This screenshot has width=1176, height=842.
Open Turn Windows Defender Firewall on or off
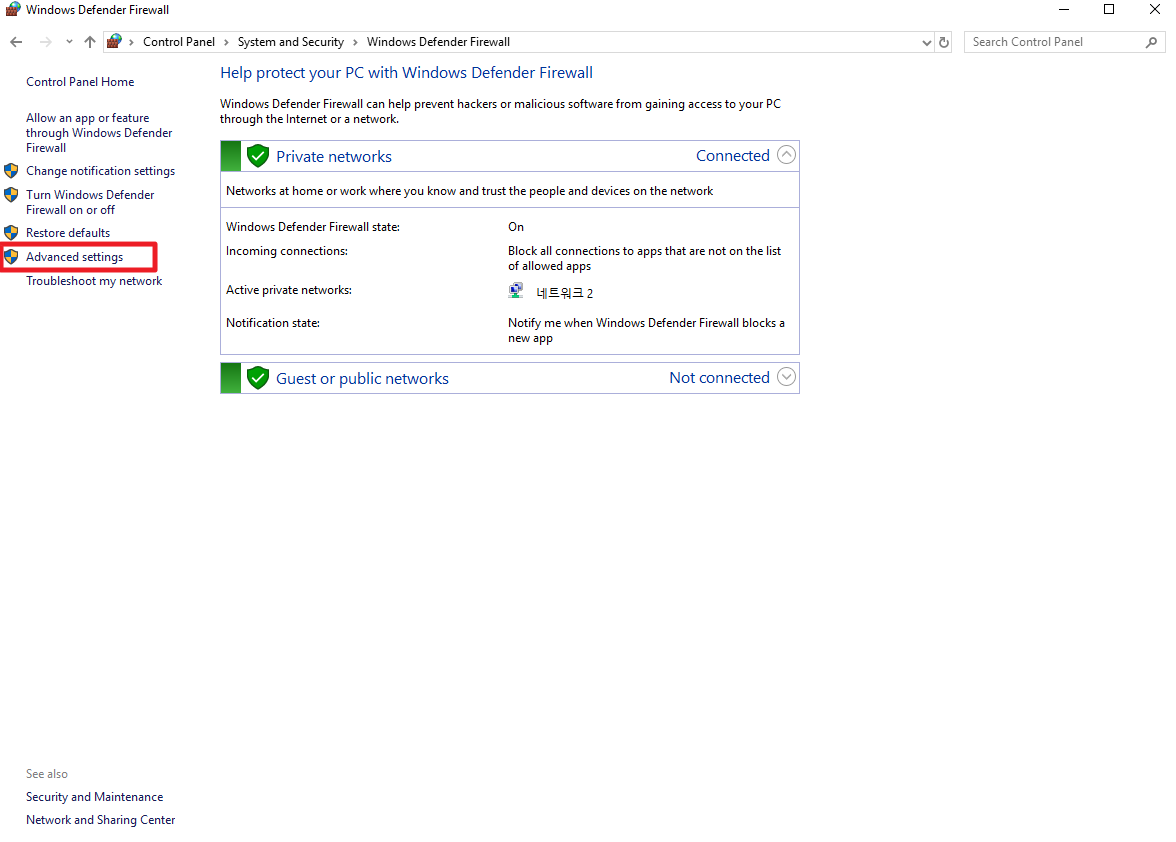point(90,202)
